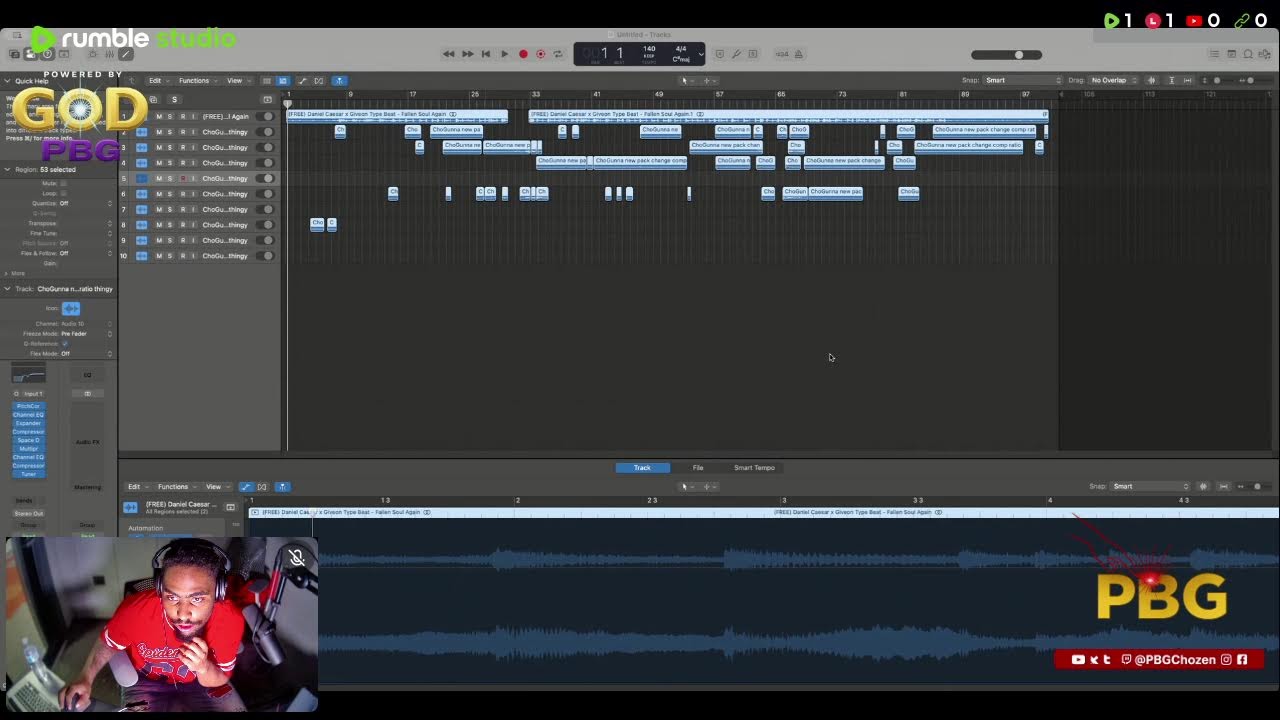Check the region Loop checkbox

[63, 193]
